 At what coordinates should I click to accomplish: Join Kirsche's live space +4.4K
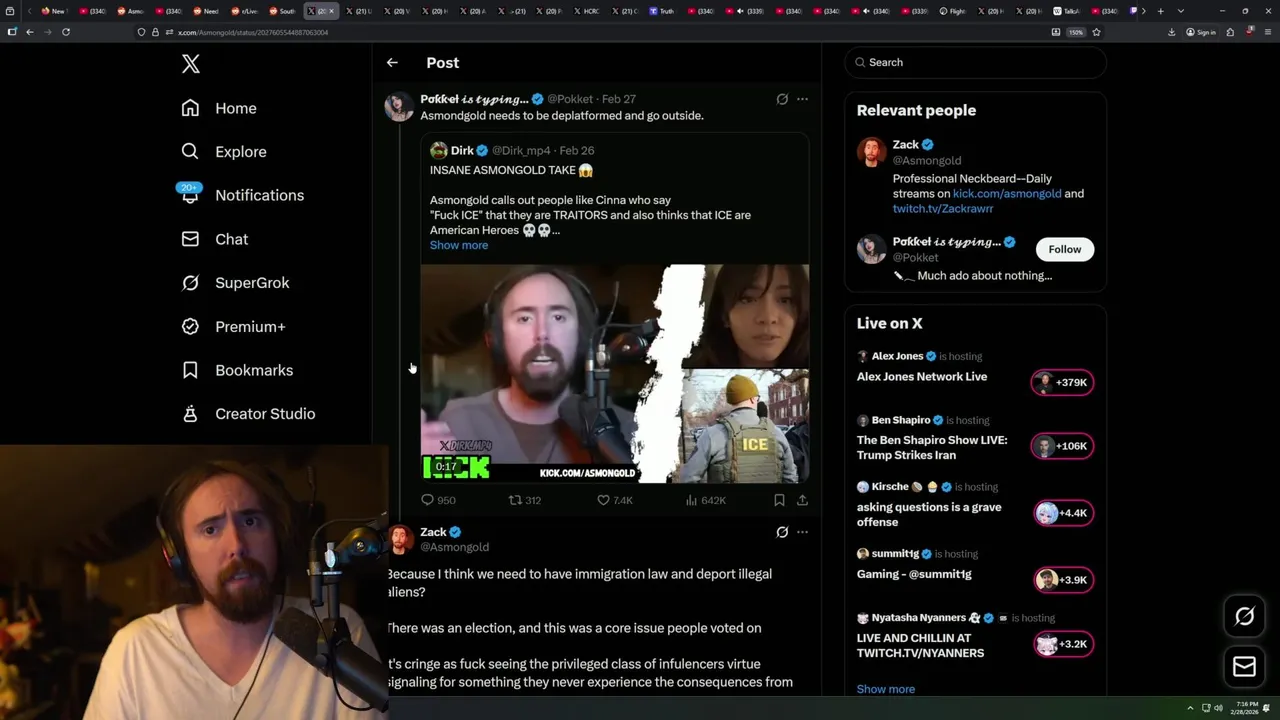pyautogui.click(x=1062, y=513)
